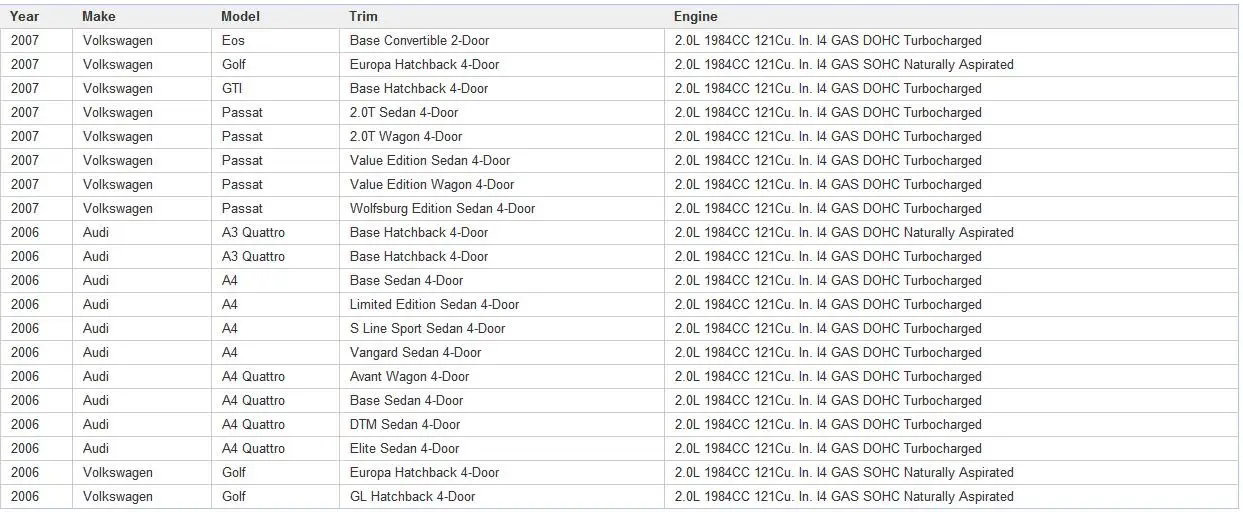Viewport: 1243px width, 512px height.
Task: Select the Model column header
Action: (240, 16)
